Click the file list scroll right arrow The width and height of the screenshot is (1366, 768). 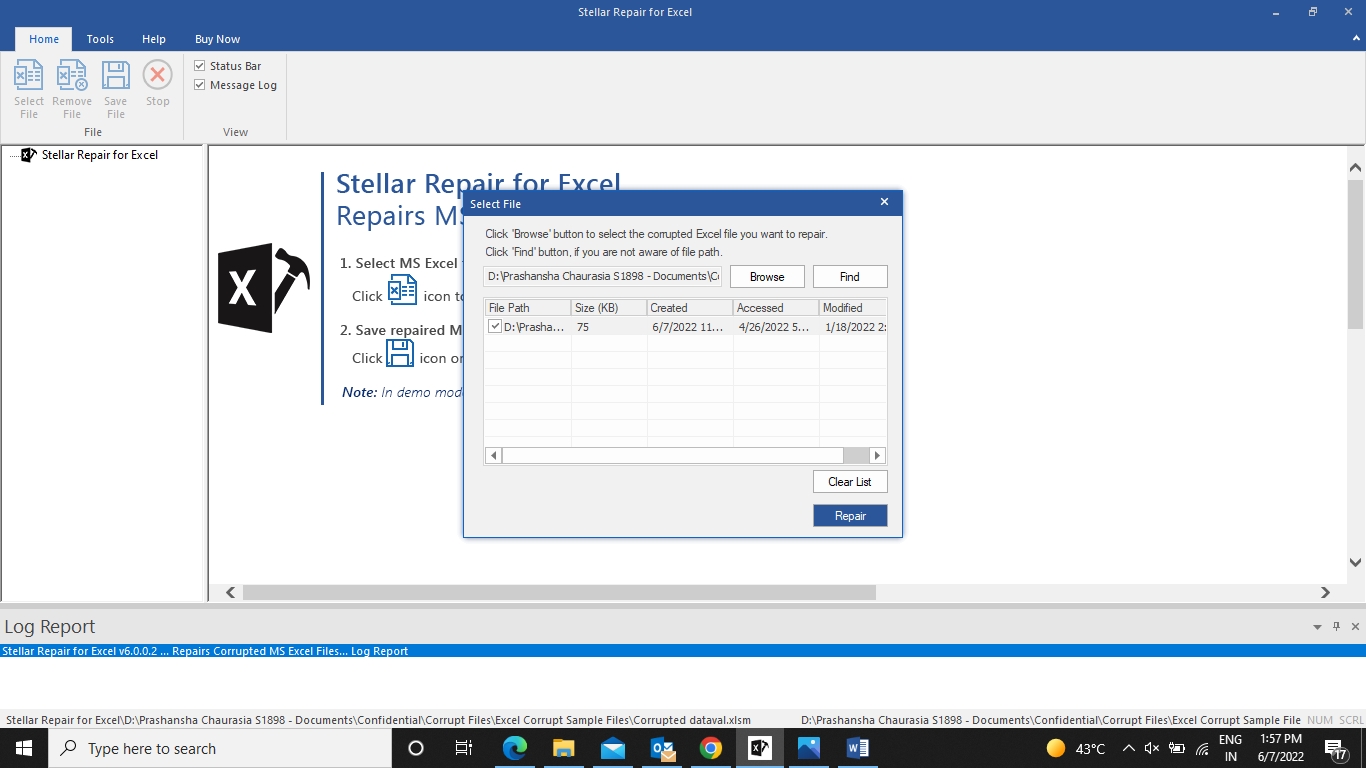coord(878,455)
